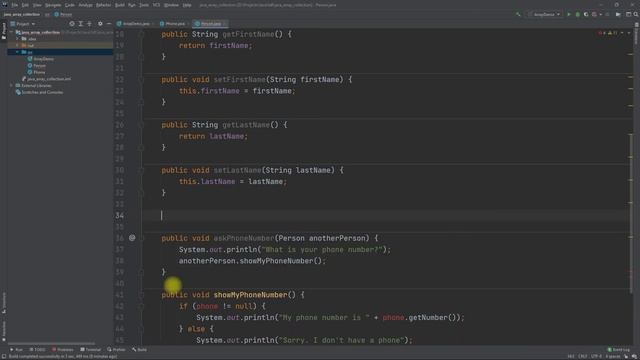
Task: Open the Build tool window button
Action: 140,350
